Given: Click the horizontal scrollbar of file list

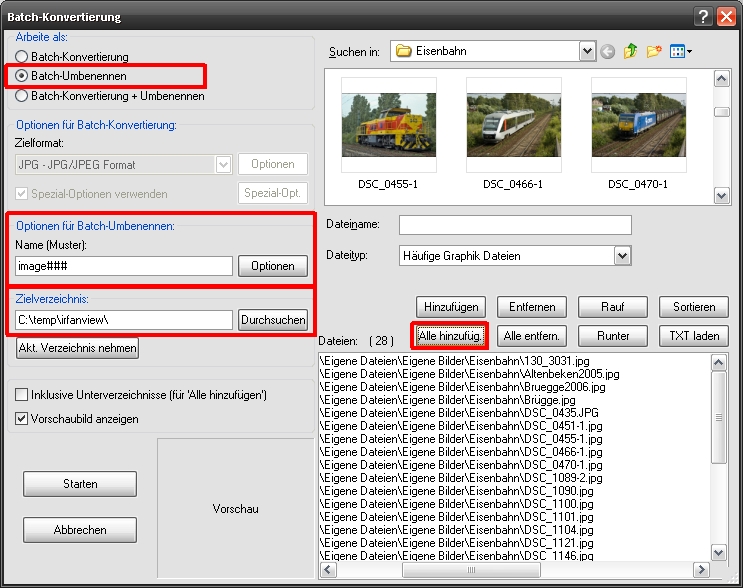Looking at the screenshot, I should [514, 570].
